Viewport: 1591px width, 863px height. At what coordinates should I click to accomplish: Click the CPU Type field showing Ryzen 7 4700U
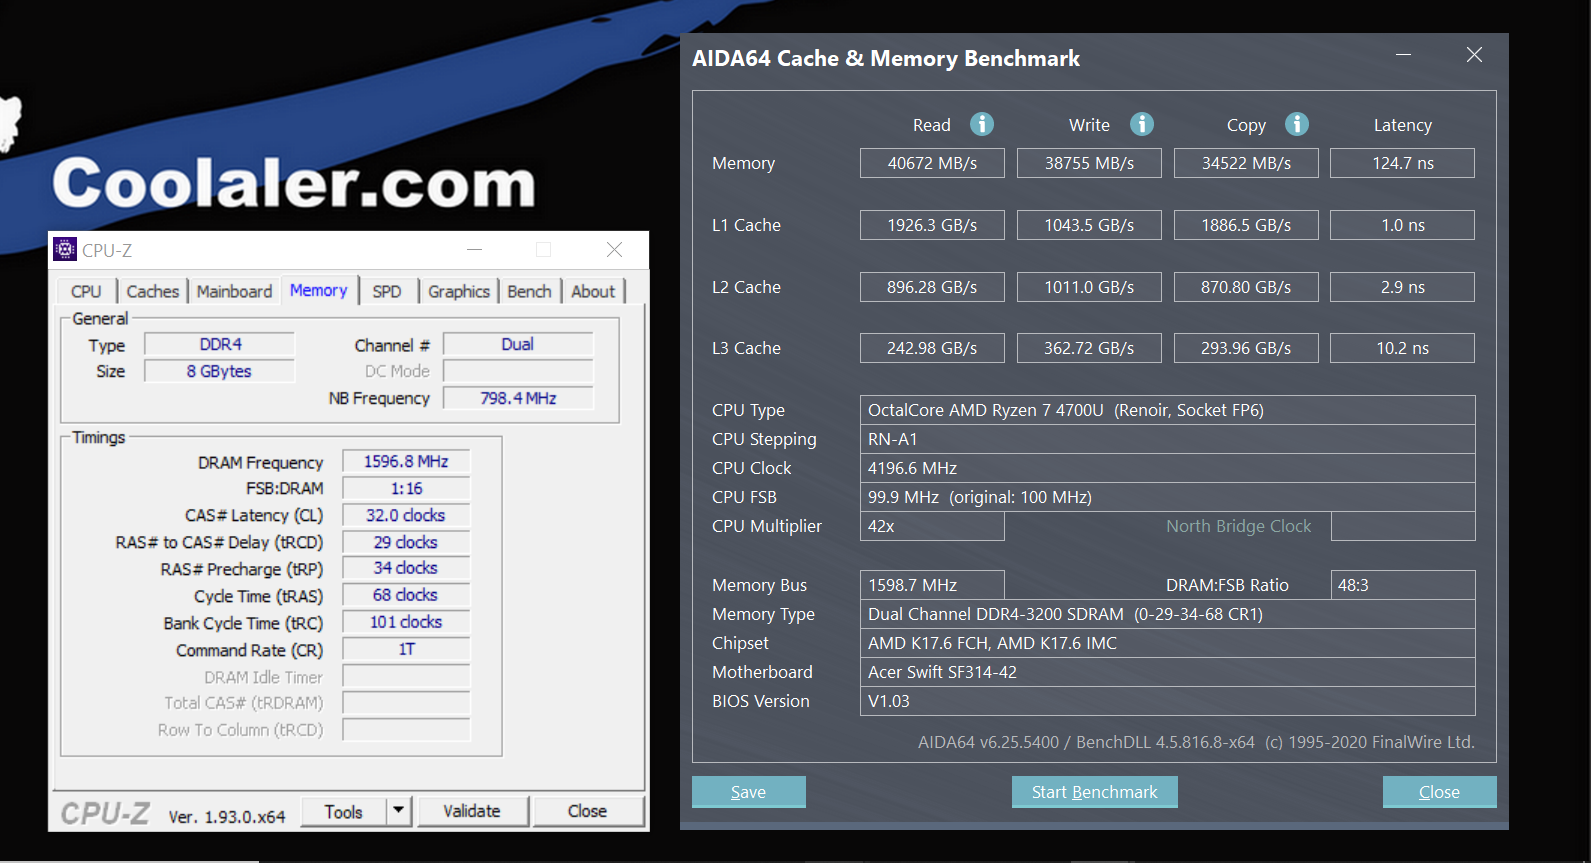(1167, 410)
